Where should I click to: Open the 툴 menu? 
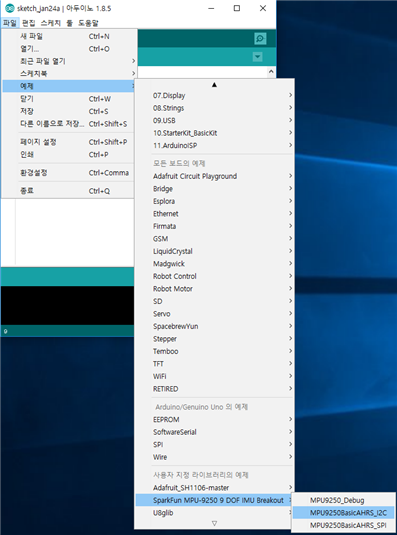(70, 23)
